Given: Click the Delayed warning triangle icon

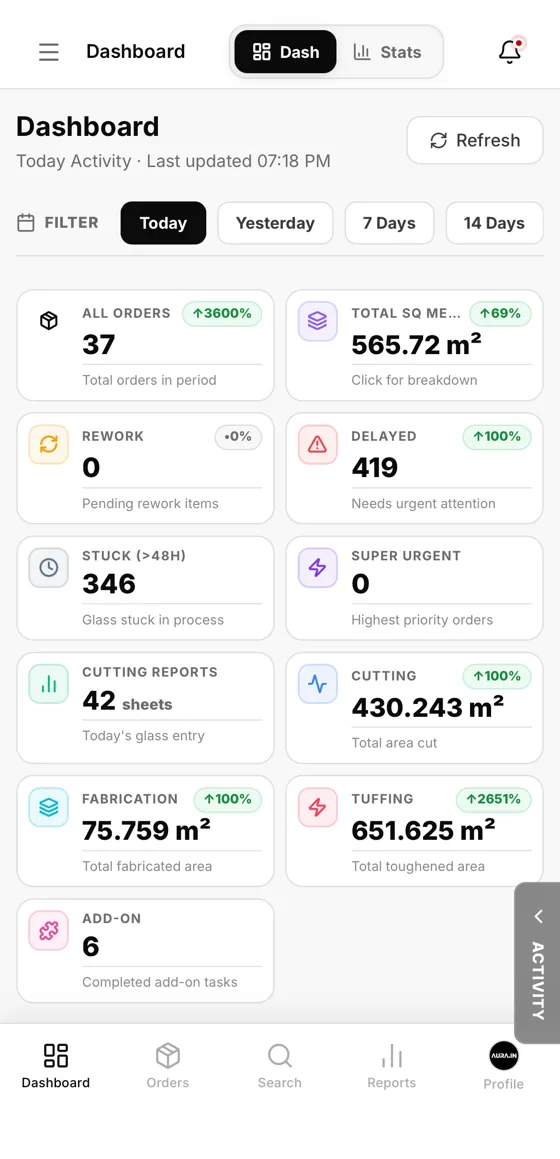Looking at the screenshot, I should pos(318,444).
